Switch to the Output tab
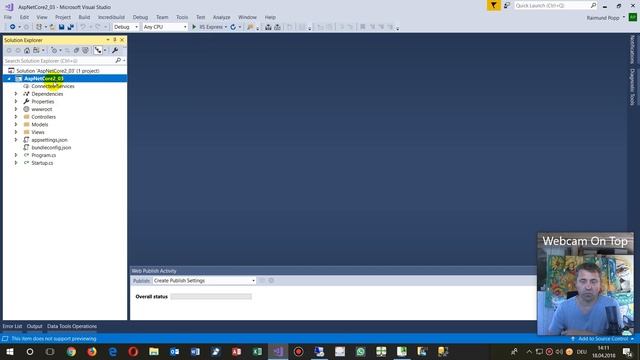 tap(34, 326)
